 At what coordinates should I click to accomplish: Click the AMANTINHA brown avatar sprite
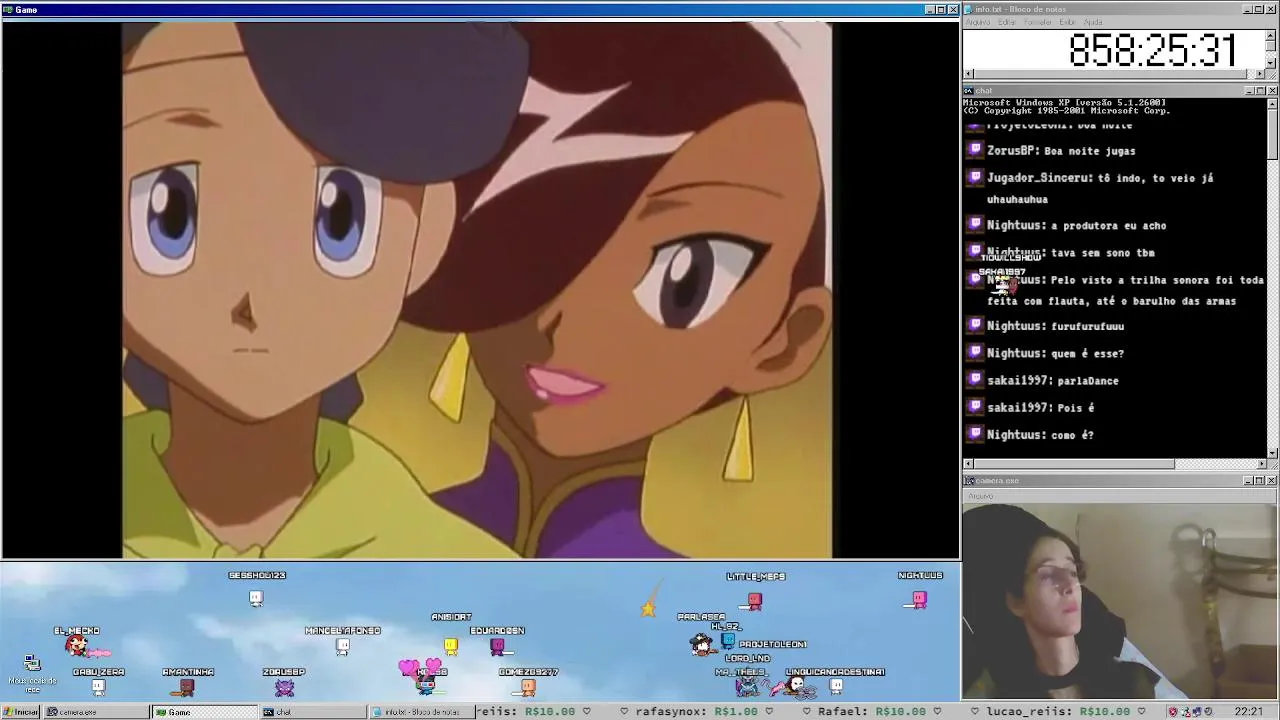(187, 687)
